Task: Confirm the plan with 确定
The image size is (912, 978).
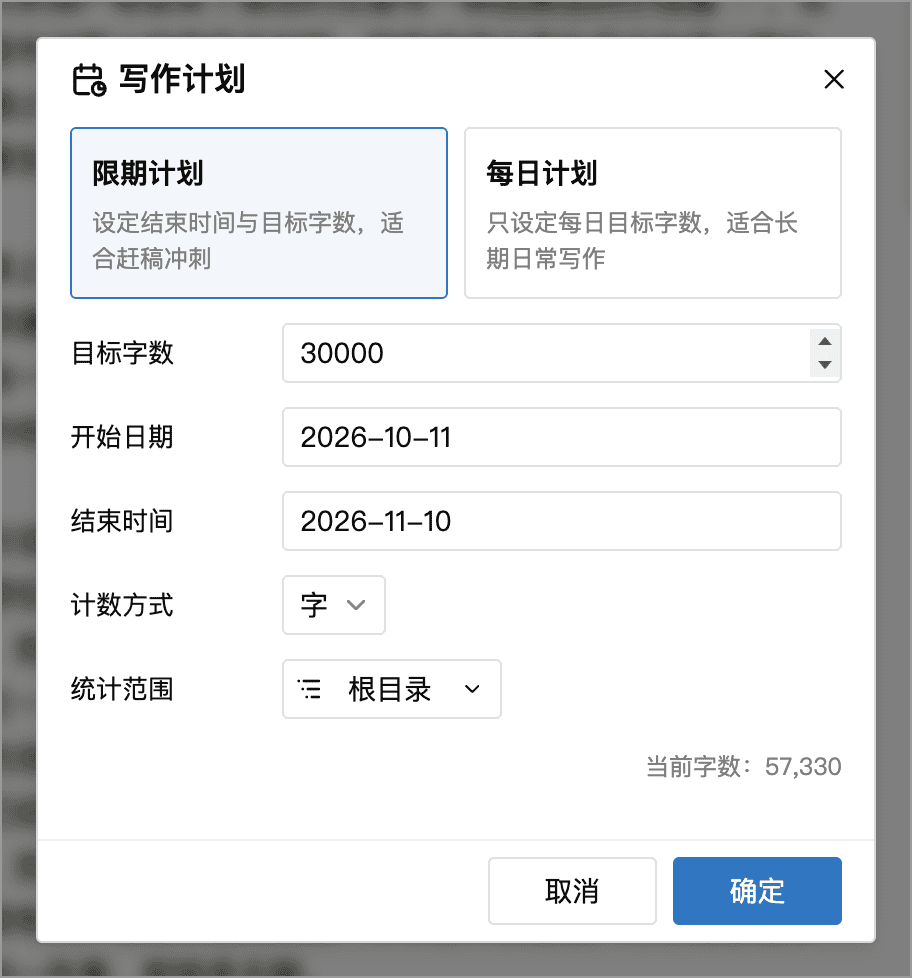Action: coord(757,891)
